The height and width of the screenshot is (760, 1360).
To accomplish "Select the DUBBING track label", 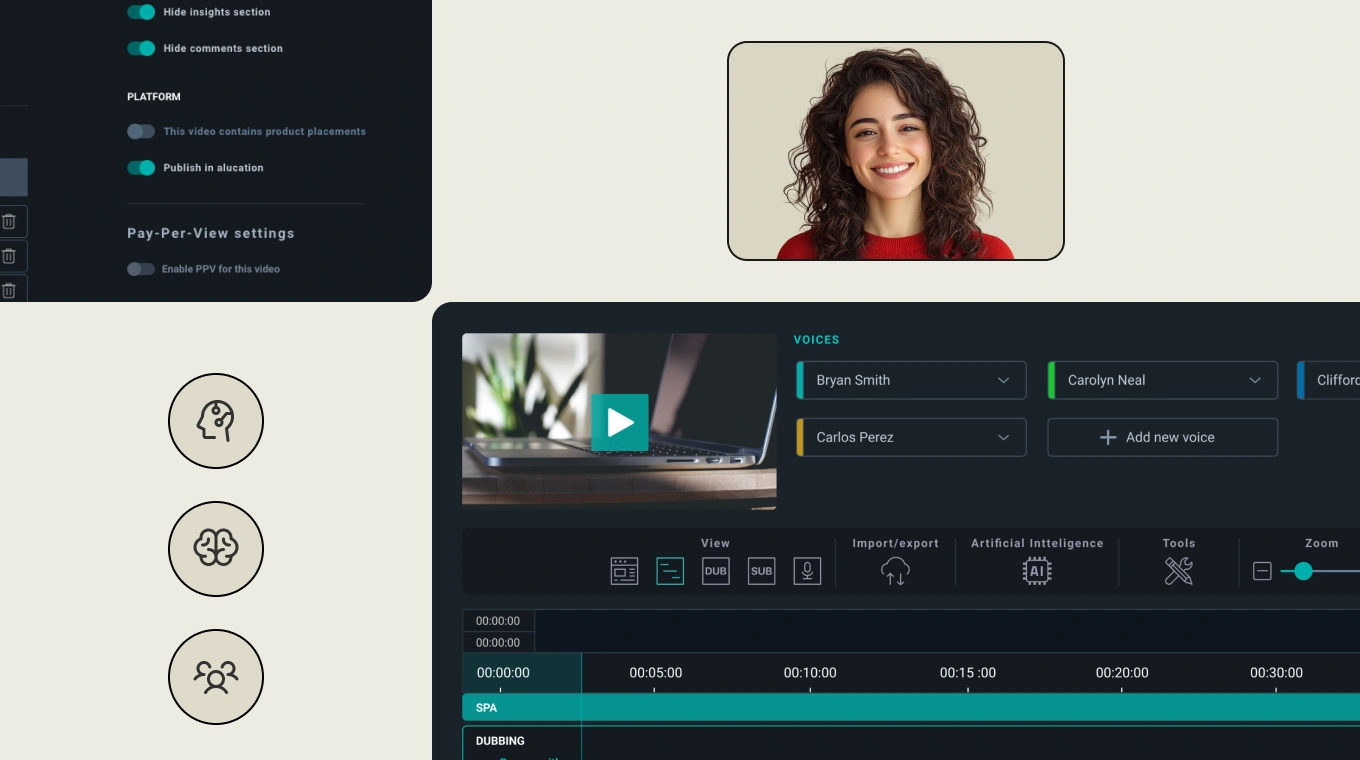I will pyautogui.click(x=500, y=741).
